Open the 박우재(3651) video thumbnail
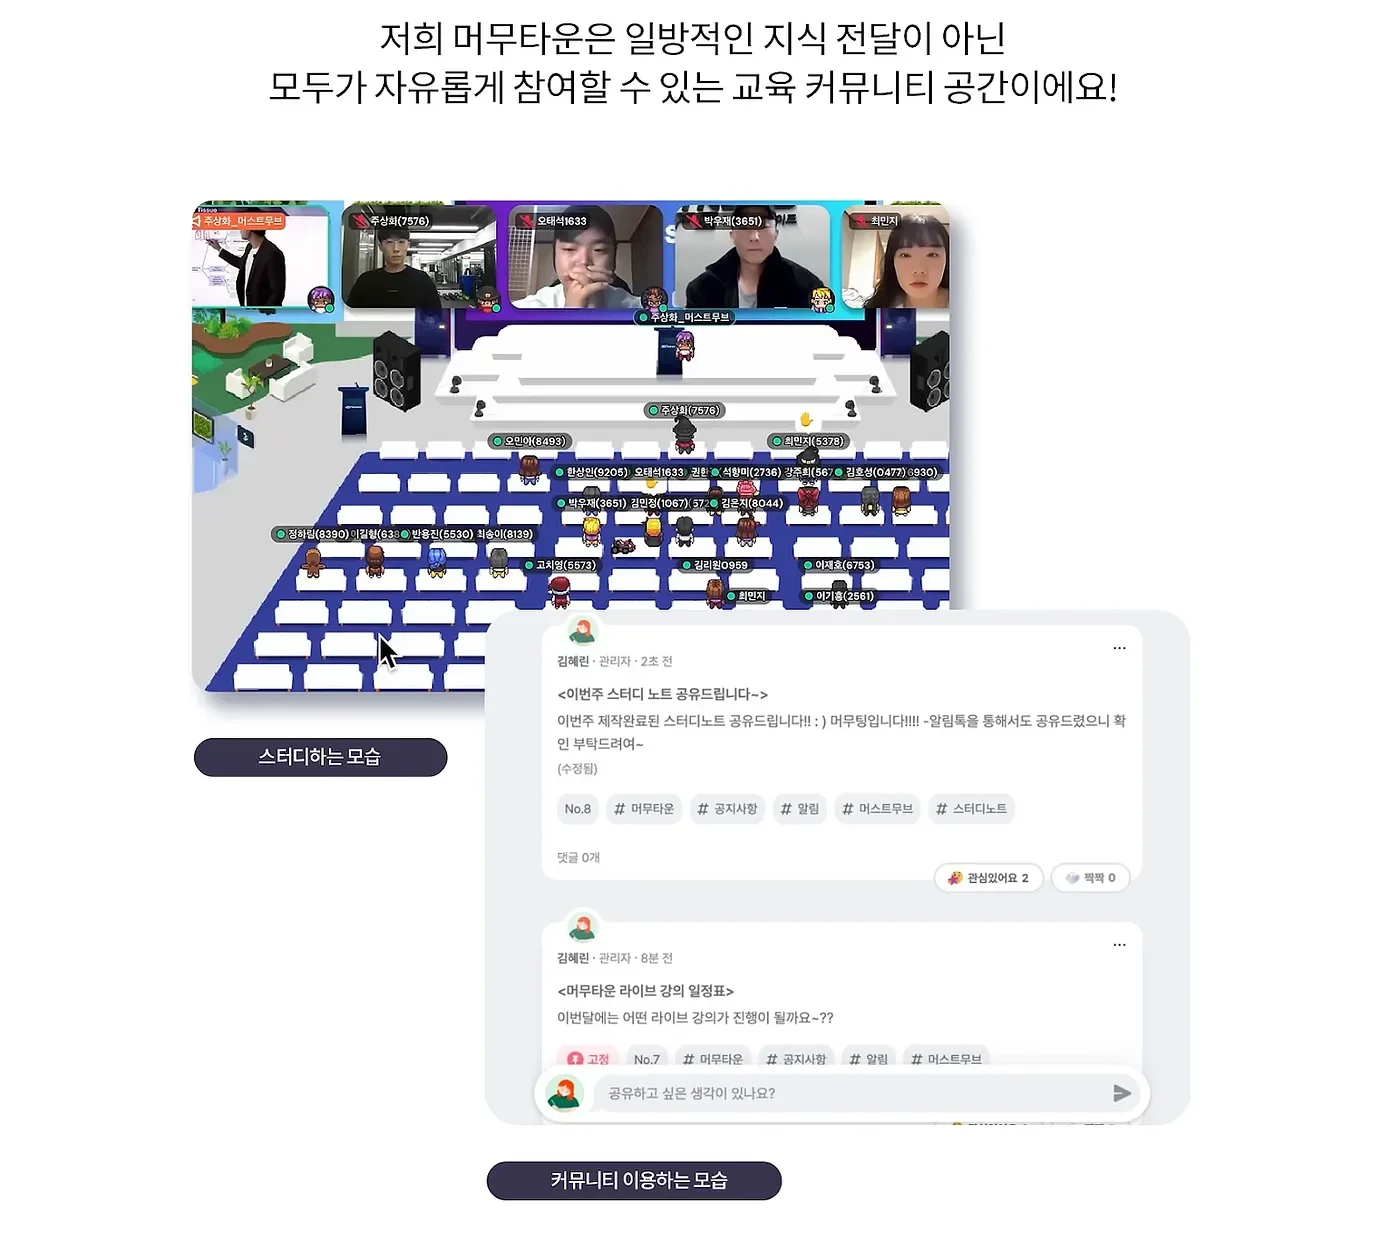 click(752, 257)
